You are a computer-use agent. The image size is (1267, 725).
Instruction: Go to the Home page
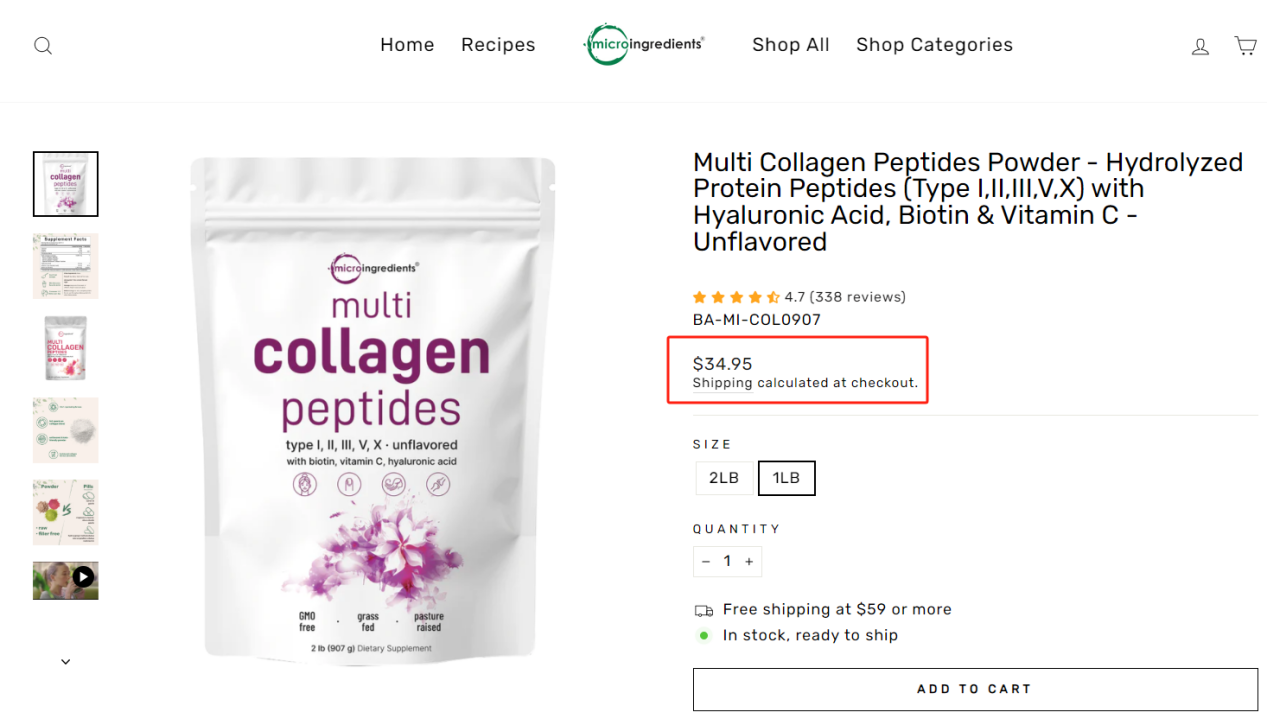click(407, 45)
